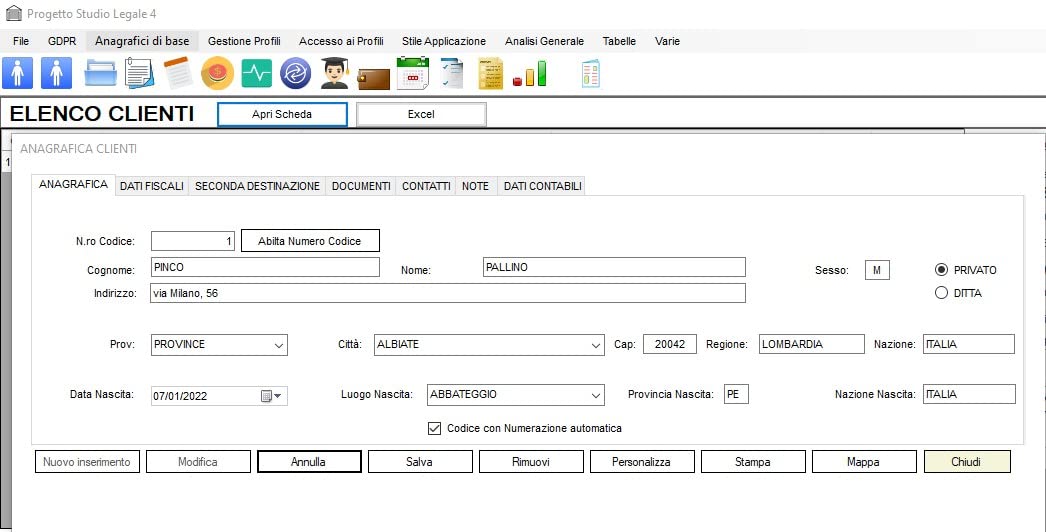
Task: Click the Modifica button
Action: (198, 461)
